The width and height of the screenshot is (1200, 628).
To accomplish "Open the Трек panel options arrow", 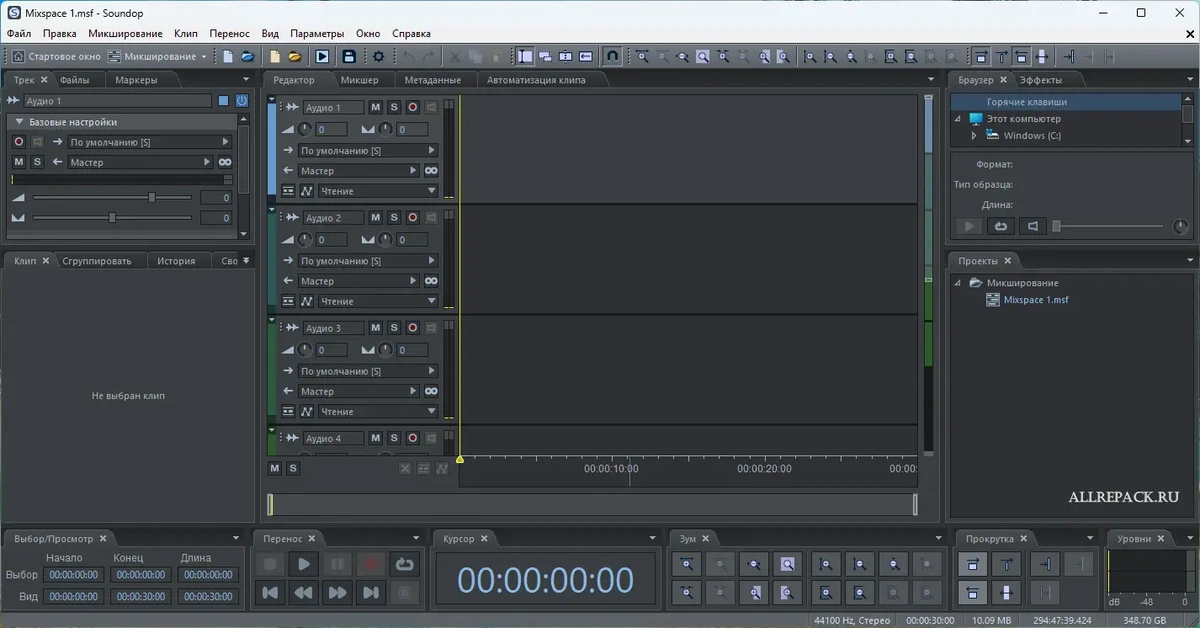I will [x=246, y=80].
